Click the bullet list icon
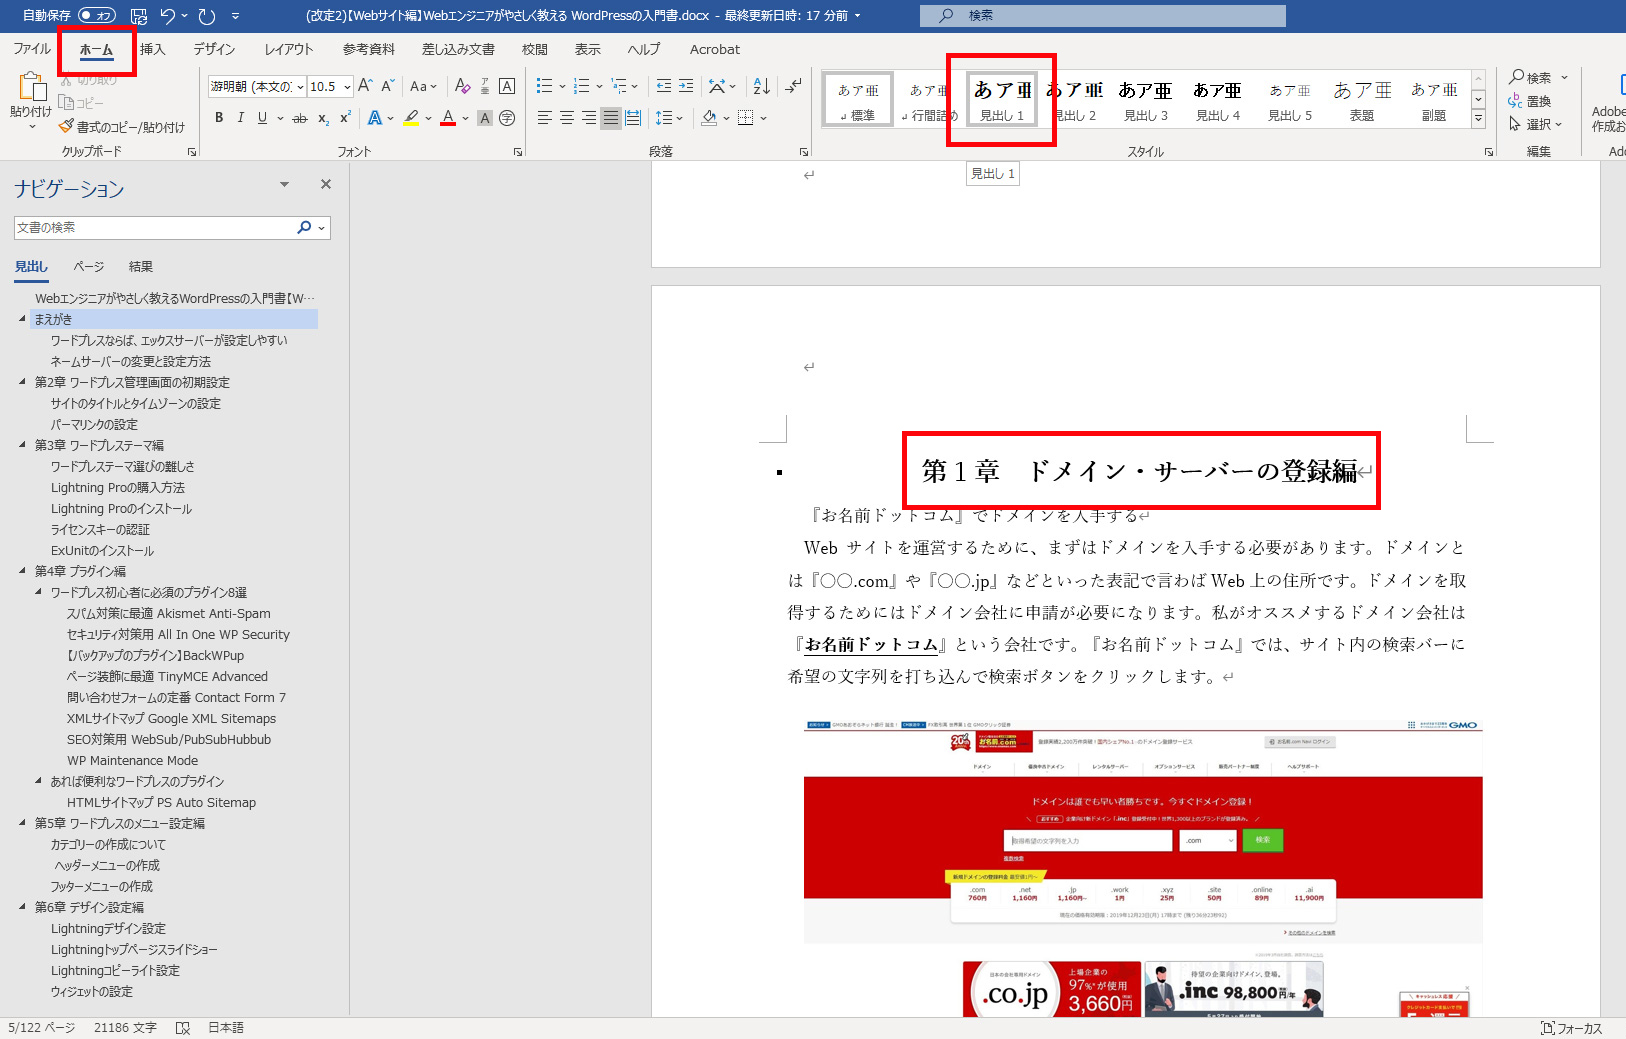Viewport: 1626px width, 1039px height. (544, 86)
